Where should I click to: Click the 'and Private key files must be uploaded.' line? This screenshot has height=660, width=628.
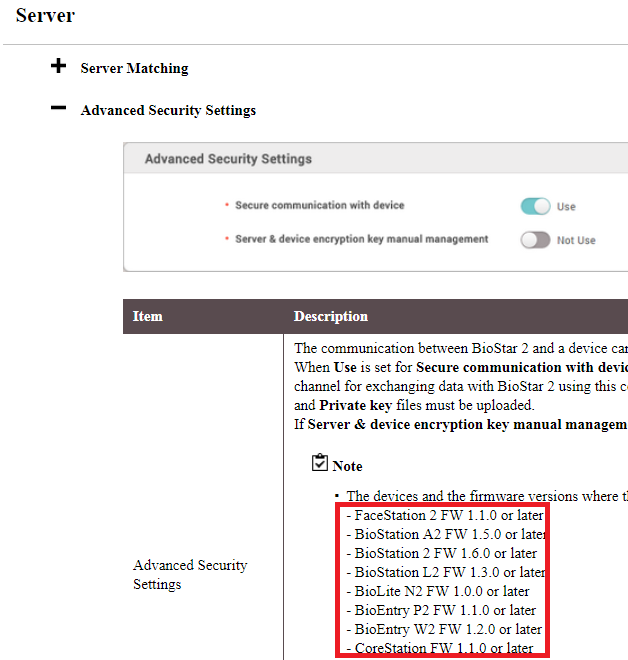tap(414, 405)
